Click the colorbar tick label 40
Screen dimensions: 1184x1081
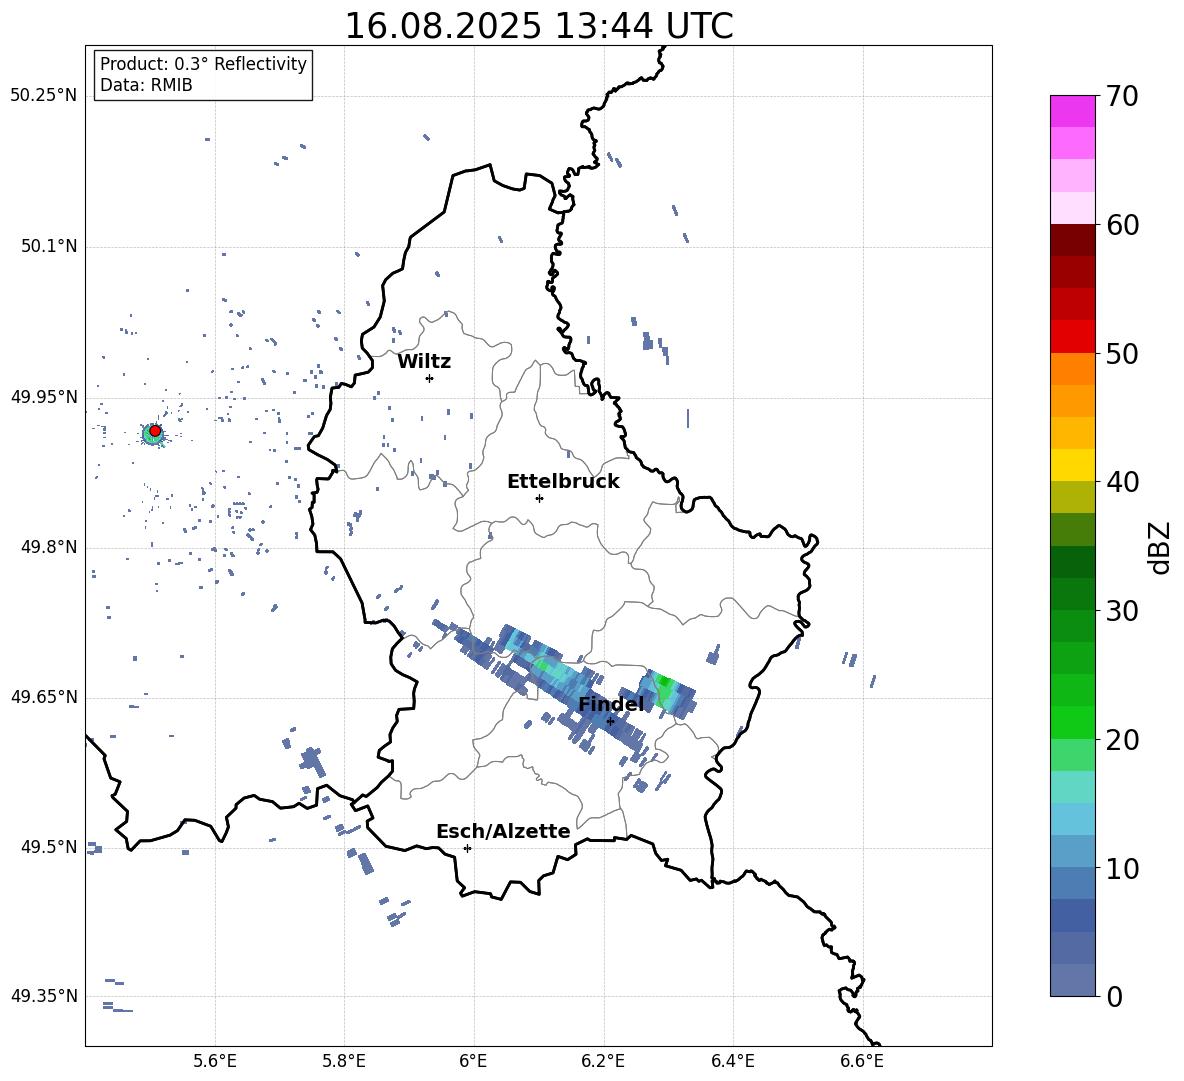tap(1122, 482)
